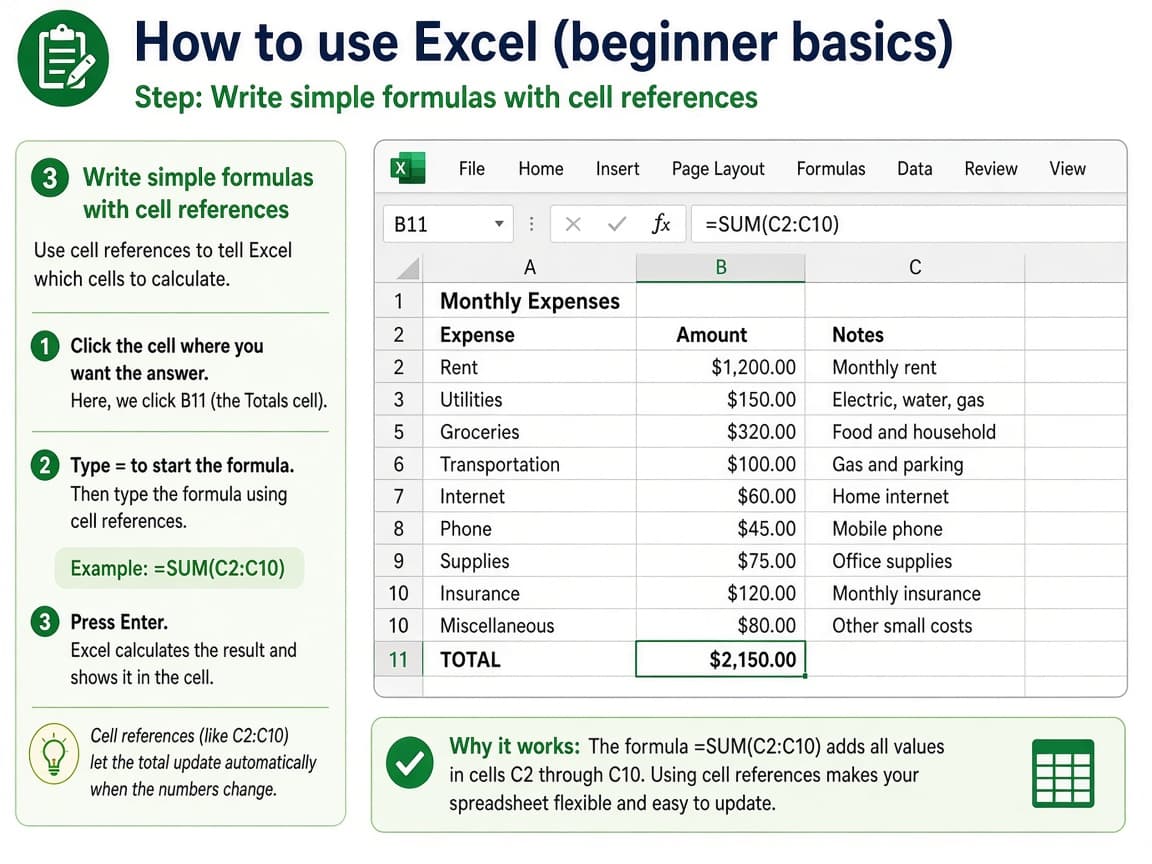Screen dimensions: 1152x864
Task: Select the $100.00 amount cell
Action: 721,464
